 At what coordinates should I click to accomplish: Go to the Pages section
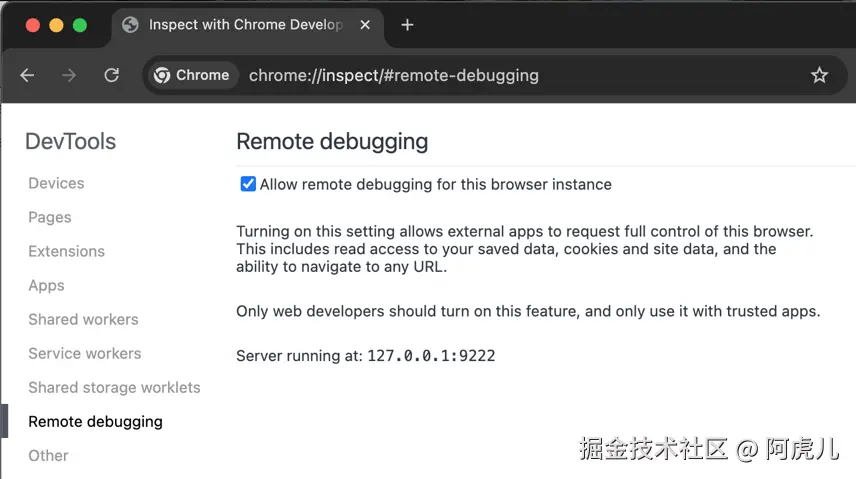[x=50, y=217]
